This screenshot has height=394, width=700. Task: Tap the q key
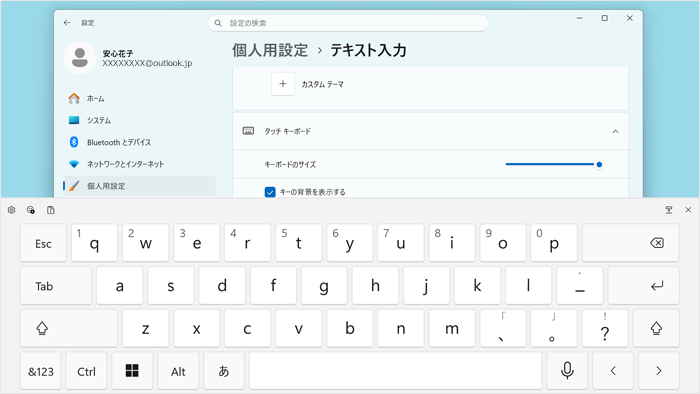[x=94, y=243]
